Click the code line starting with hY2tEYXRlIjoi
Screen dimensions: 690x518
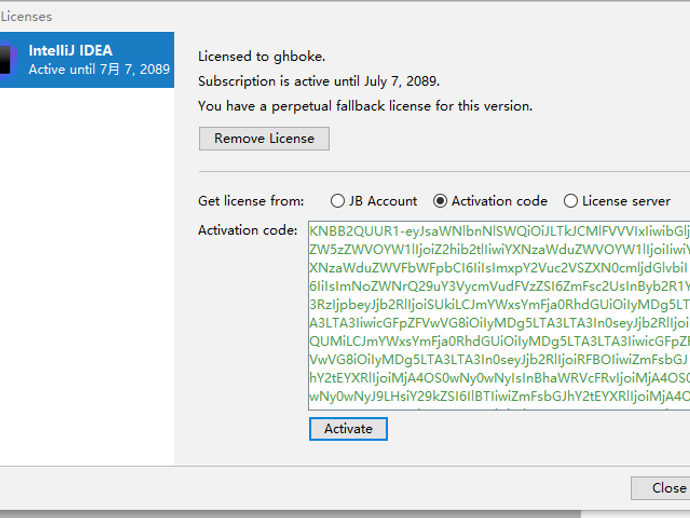(x=499, y=376)
